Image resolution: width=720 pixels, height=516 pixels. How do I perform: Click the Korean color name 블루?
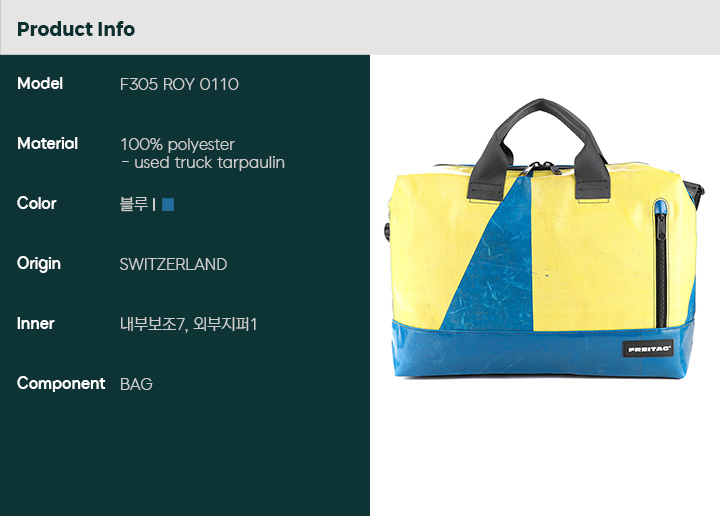point(134,204)
